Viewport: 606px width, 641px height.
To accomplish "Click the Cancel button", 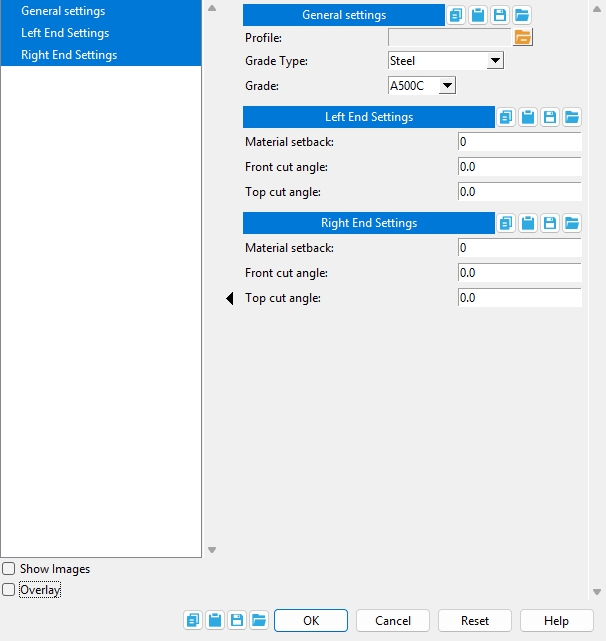I will [x=393, y=620].
